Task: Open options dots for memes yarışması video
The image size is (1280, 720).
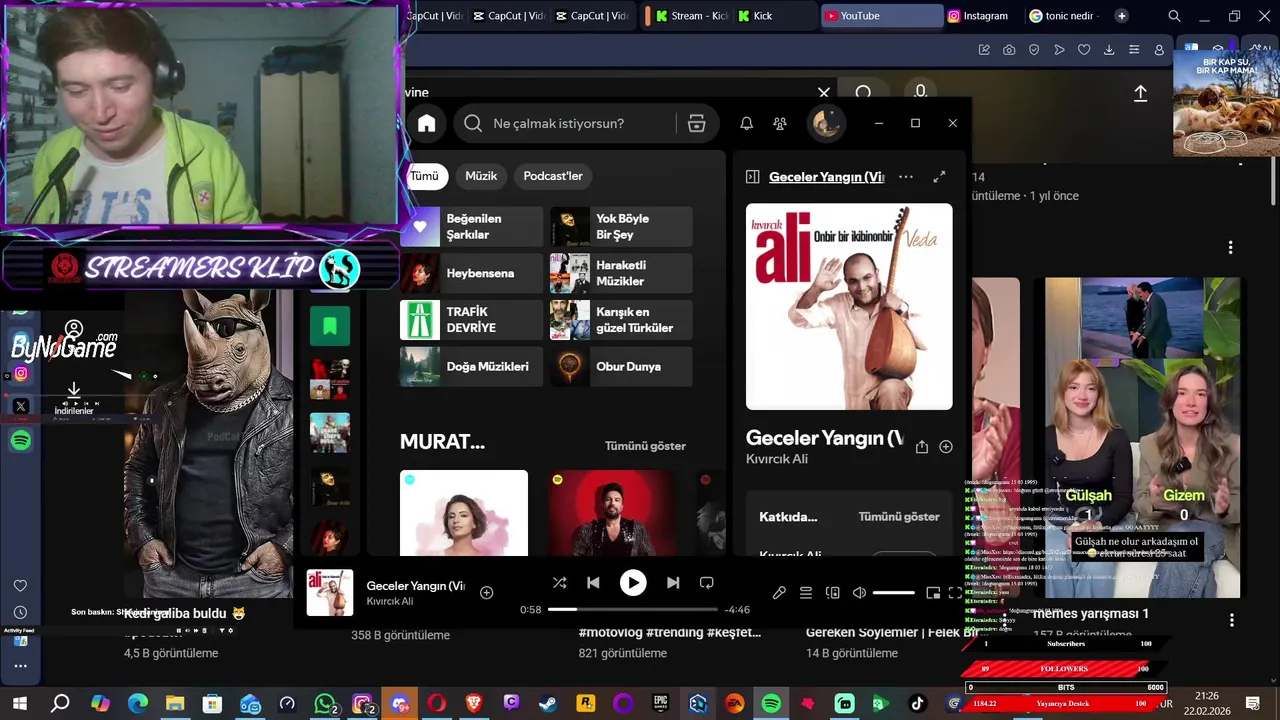Action: coord(1231,620)
